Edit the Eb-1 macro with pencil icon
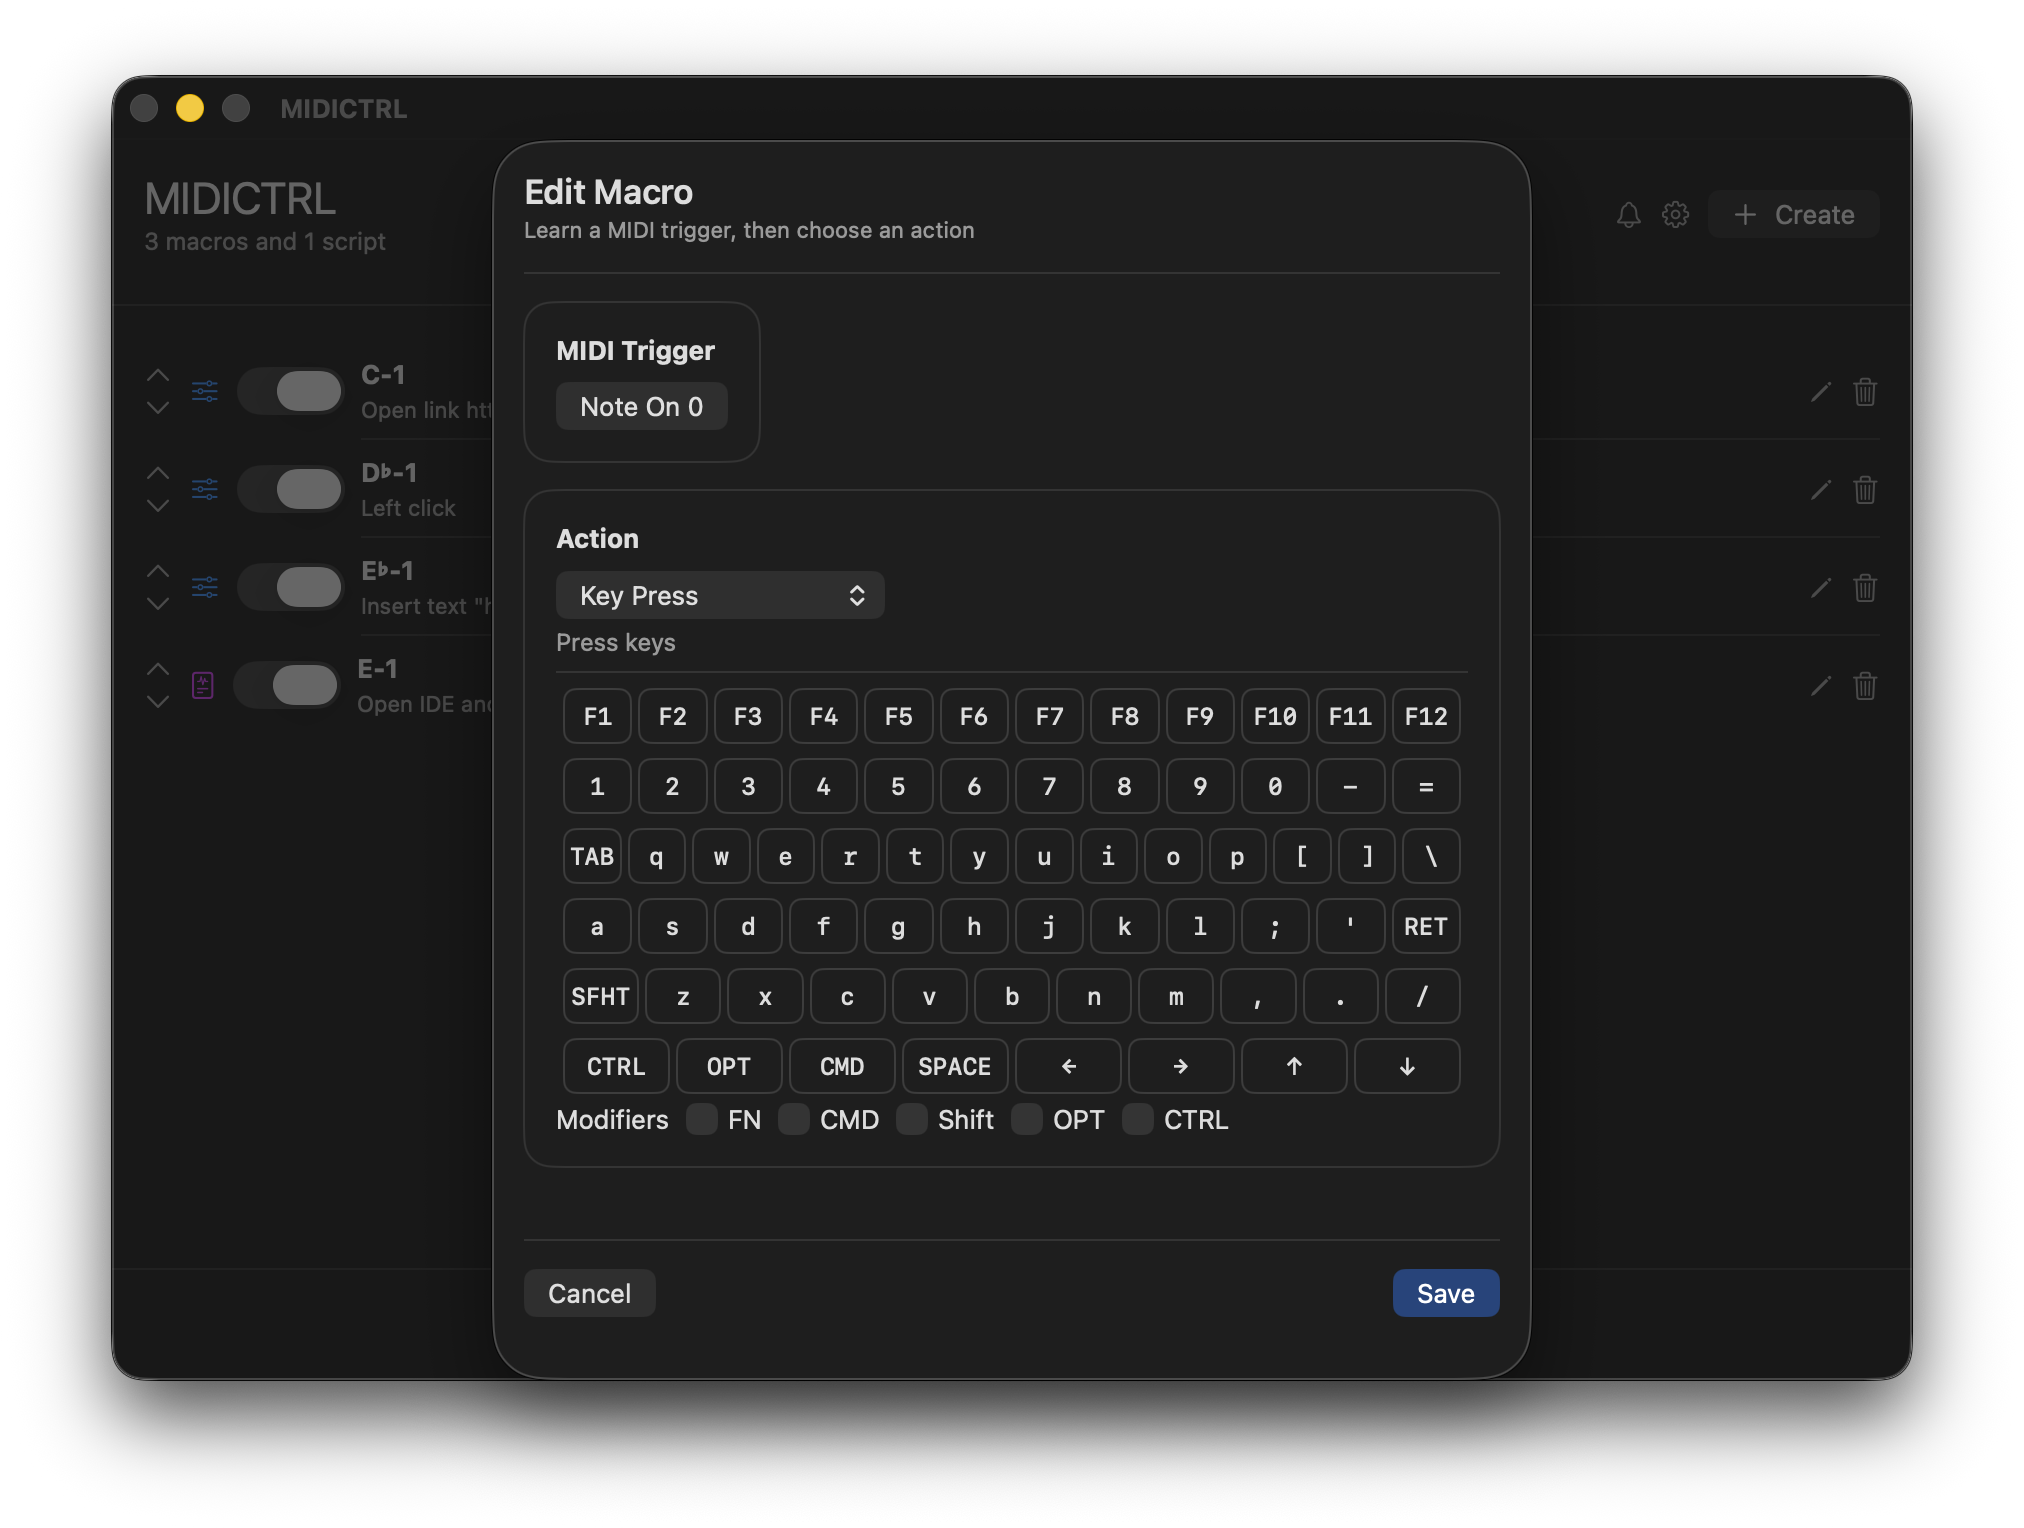This screenshot has width=2024, height=1528. (x=1820, y=588)
